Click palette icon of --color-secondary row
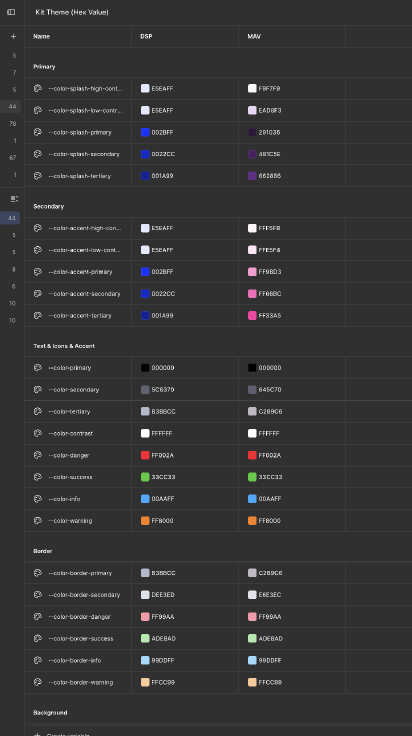This screenshot has height=736, width=412. coord(38,390)
